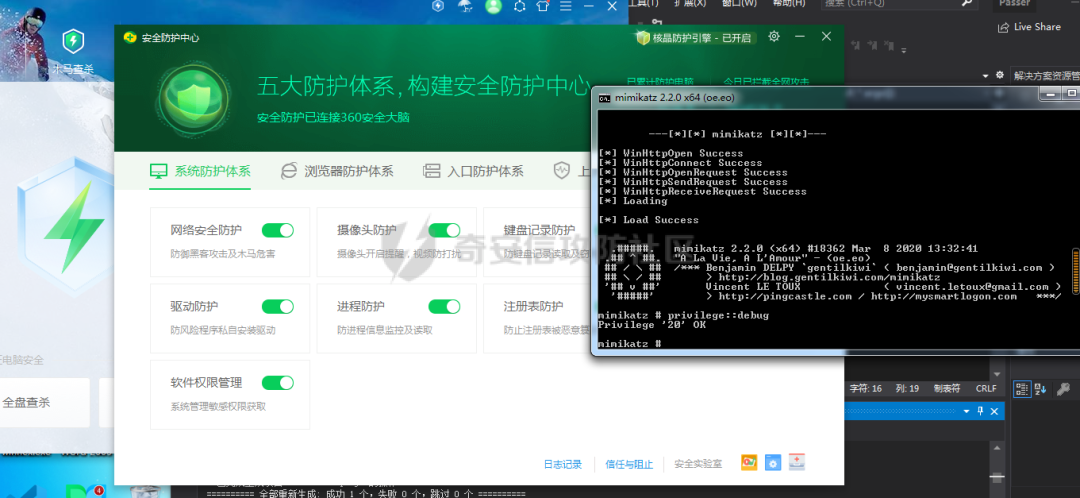Click the mimikatz console title bar icon
This screenshot has height=498, width=1080.
tap(604, 98)
